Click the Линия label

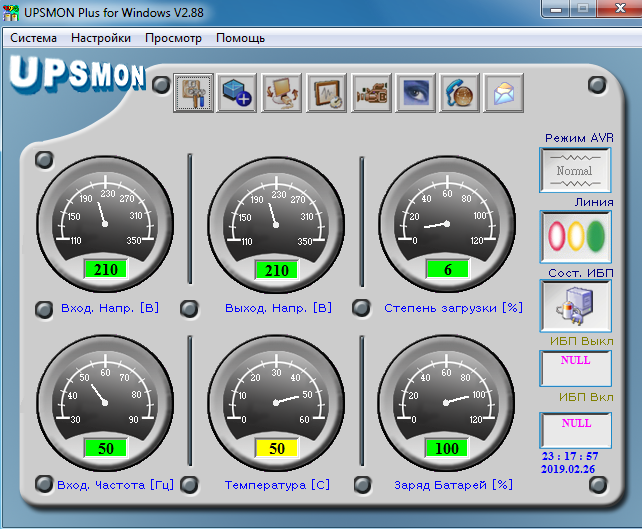[594, 202]
